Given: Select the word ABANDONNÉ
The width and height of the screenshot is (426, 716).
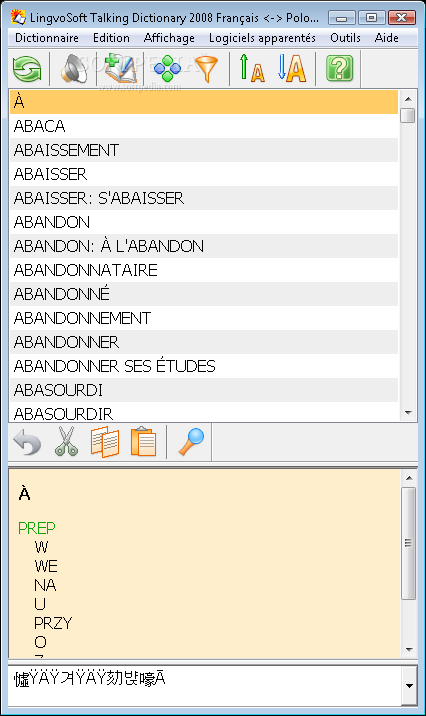Looking at the screenshot, I should (204, 294).
